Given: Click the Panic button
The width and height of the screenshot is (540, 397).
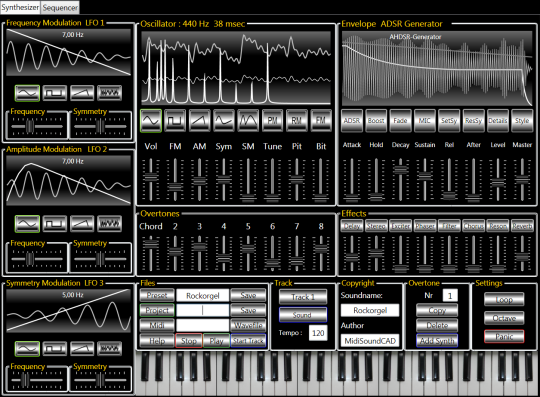Looking at the screenshot, I should click(504, 337).
